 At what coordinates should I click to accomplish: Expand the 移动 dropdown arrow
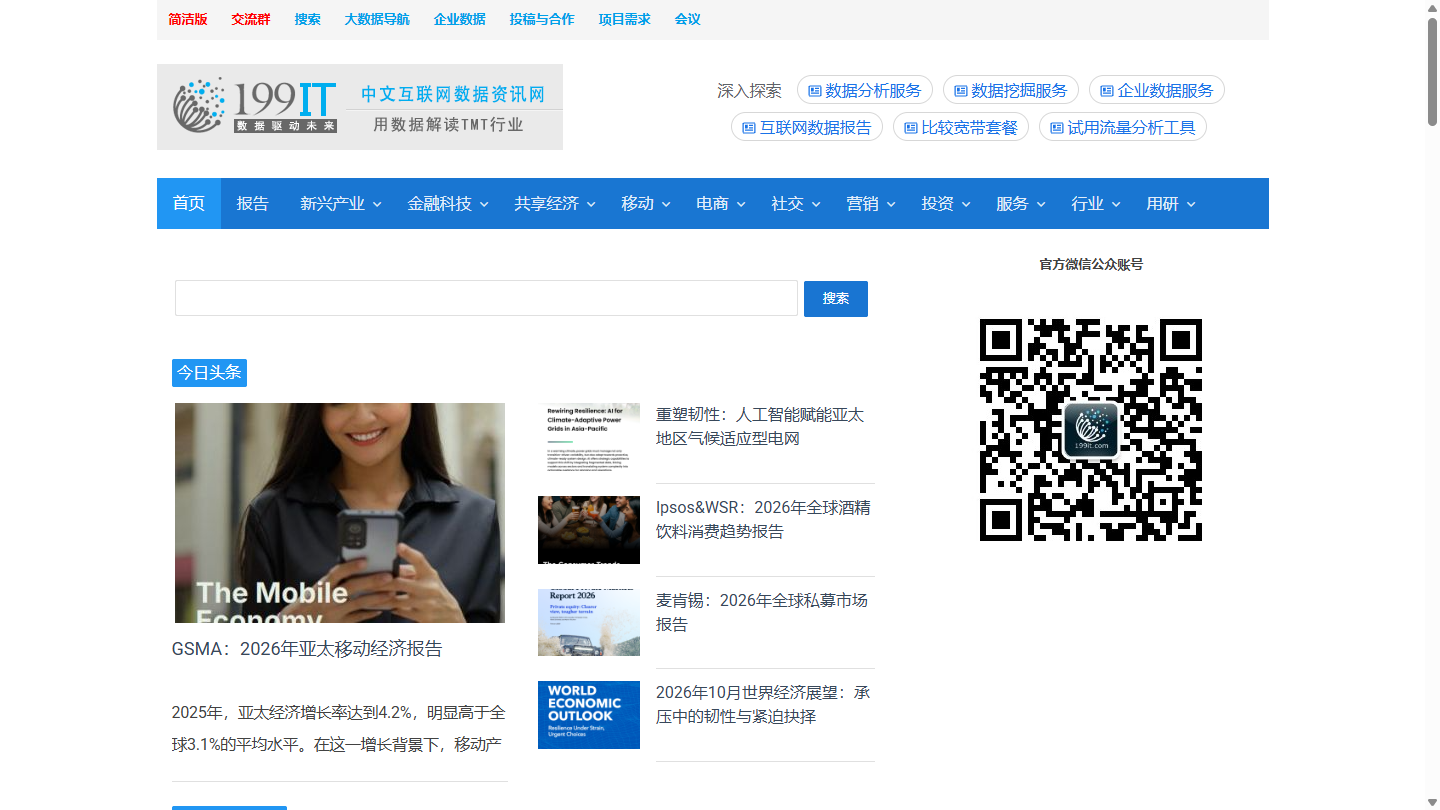coord(666,204)
